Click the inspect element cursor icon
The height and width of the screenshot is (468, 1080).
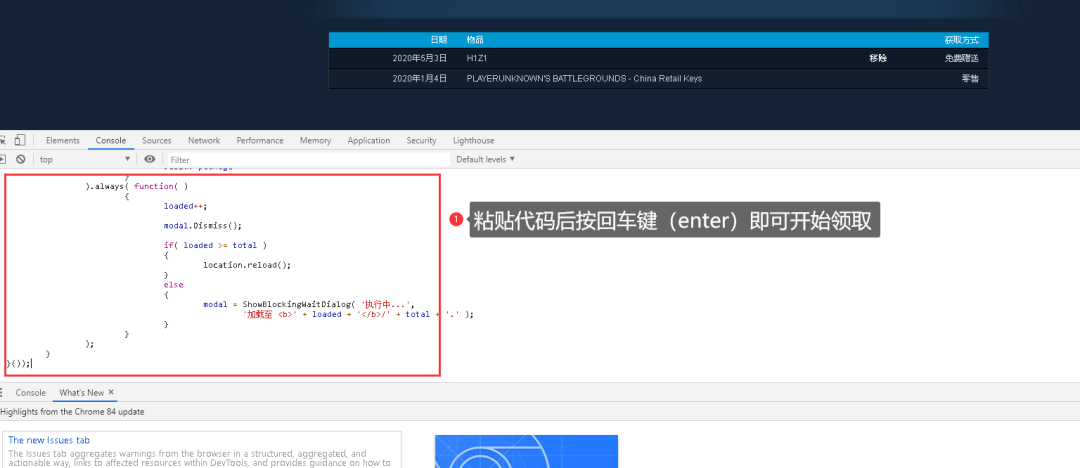3,141
